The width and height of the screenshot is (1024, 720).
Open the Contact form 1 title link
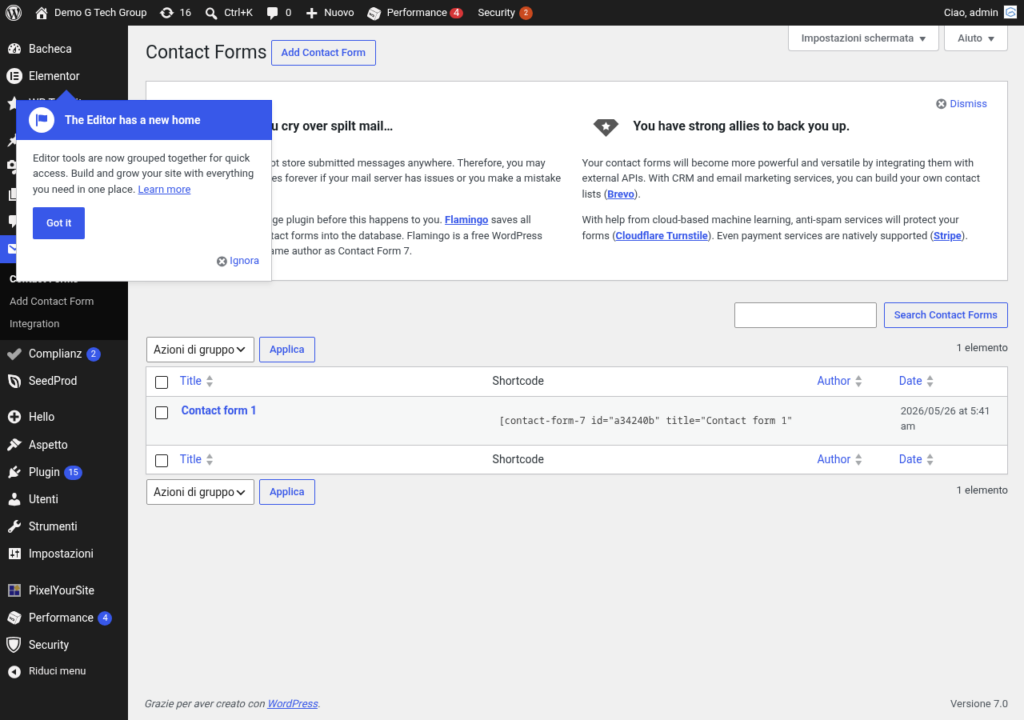point(218,410)
